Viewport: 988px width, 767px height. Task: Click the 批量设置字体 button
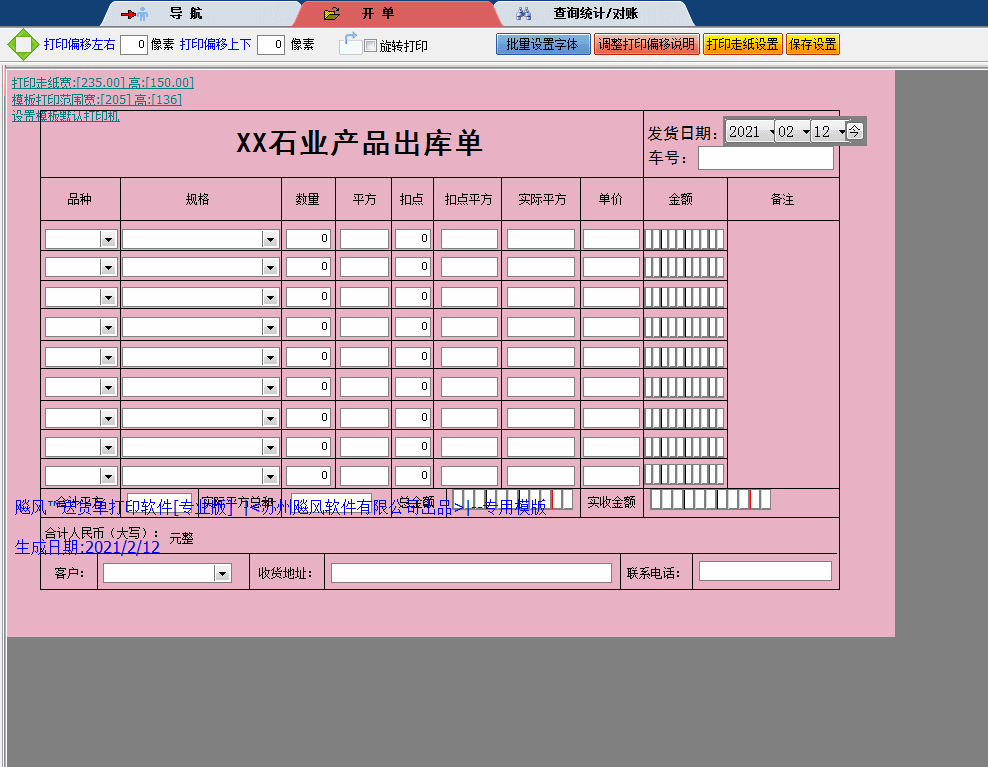[543, 44]
